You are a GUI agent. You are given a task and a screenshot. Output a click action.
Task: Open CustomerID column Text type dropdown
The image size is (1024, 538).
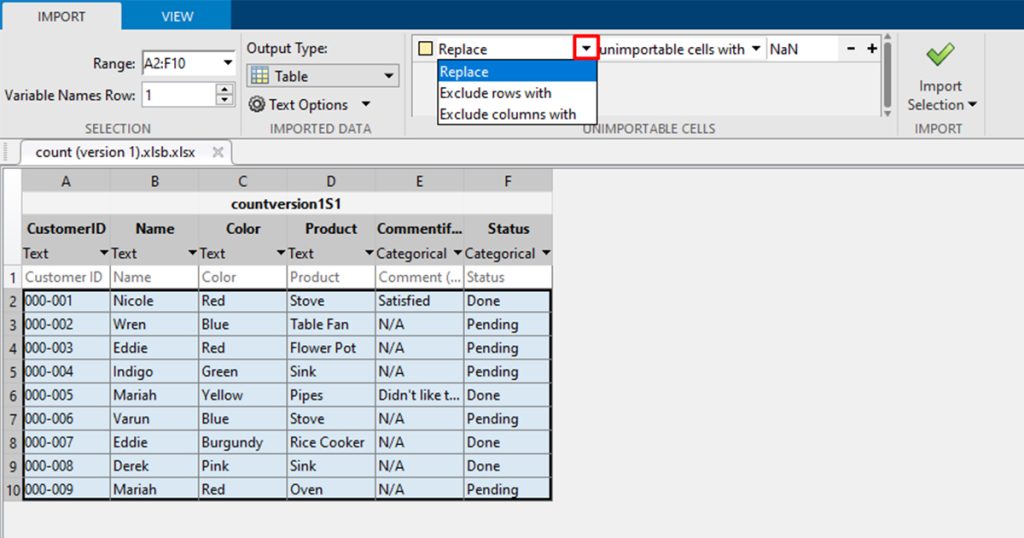click(103, 254)
